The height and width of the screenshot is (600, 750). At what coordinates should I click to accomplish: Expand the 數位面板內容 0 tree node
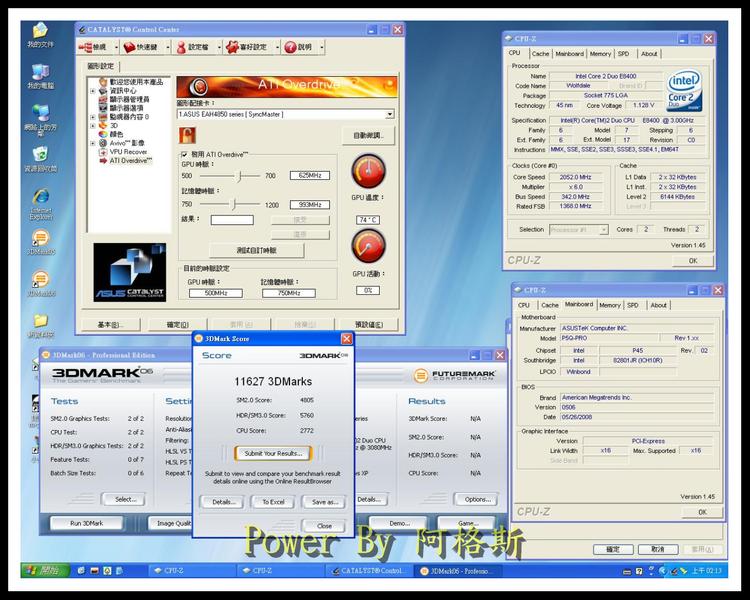93,117
